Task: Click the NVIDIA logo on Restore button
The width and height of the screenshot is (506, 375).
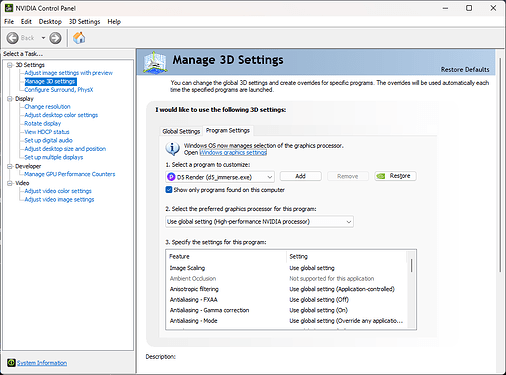Action: (x=381, y=176)
